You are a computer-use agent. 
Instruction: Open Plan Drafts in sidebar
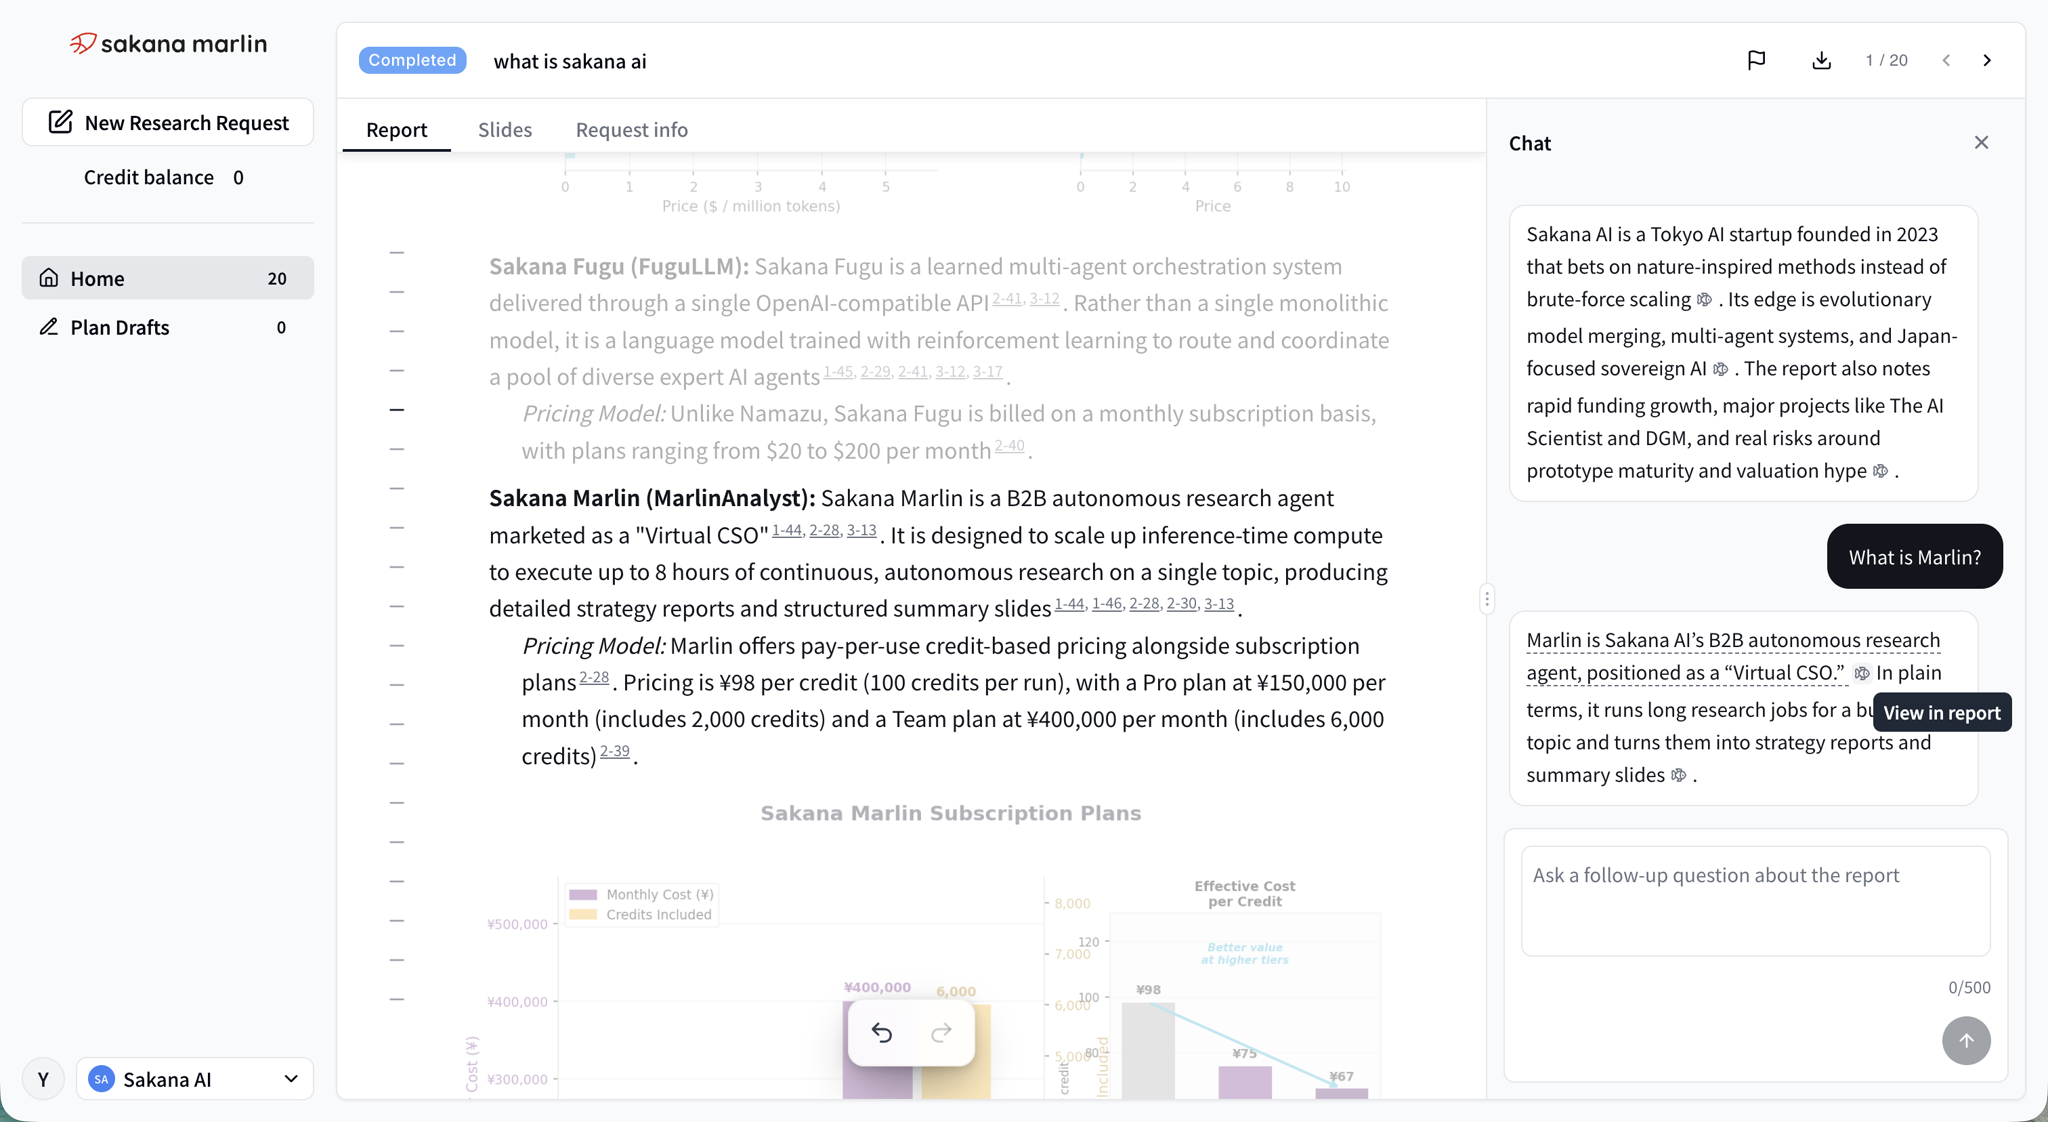pyautogui.click(x=168, y=327)
